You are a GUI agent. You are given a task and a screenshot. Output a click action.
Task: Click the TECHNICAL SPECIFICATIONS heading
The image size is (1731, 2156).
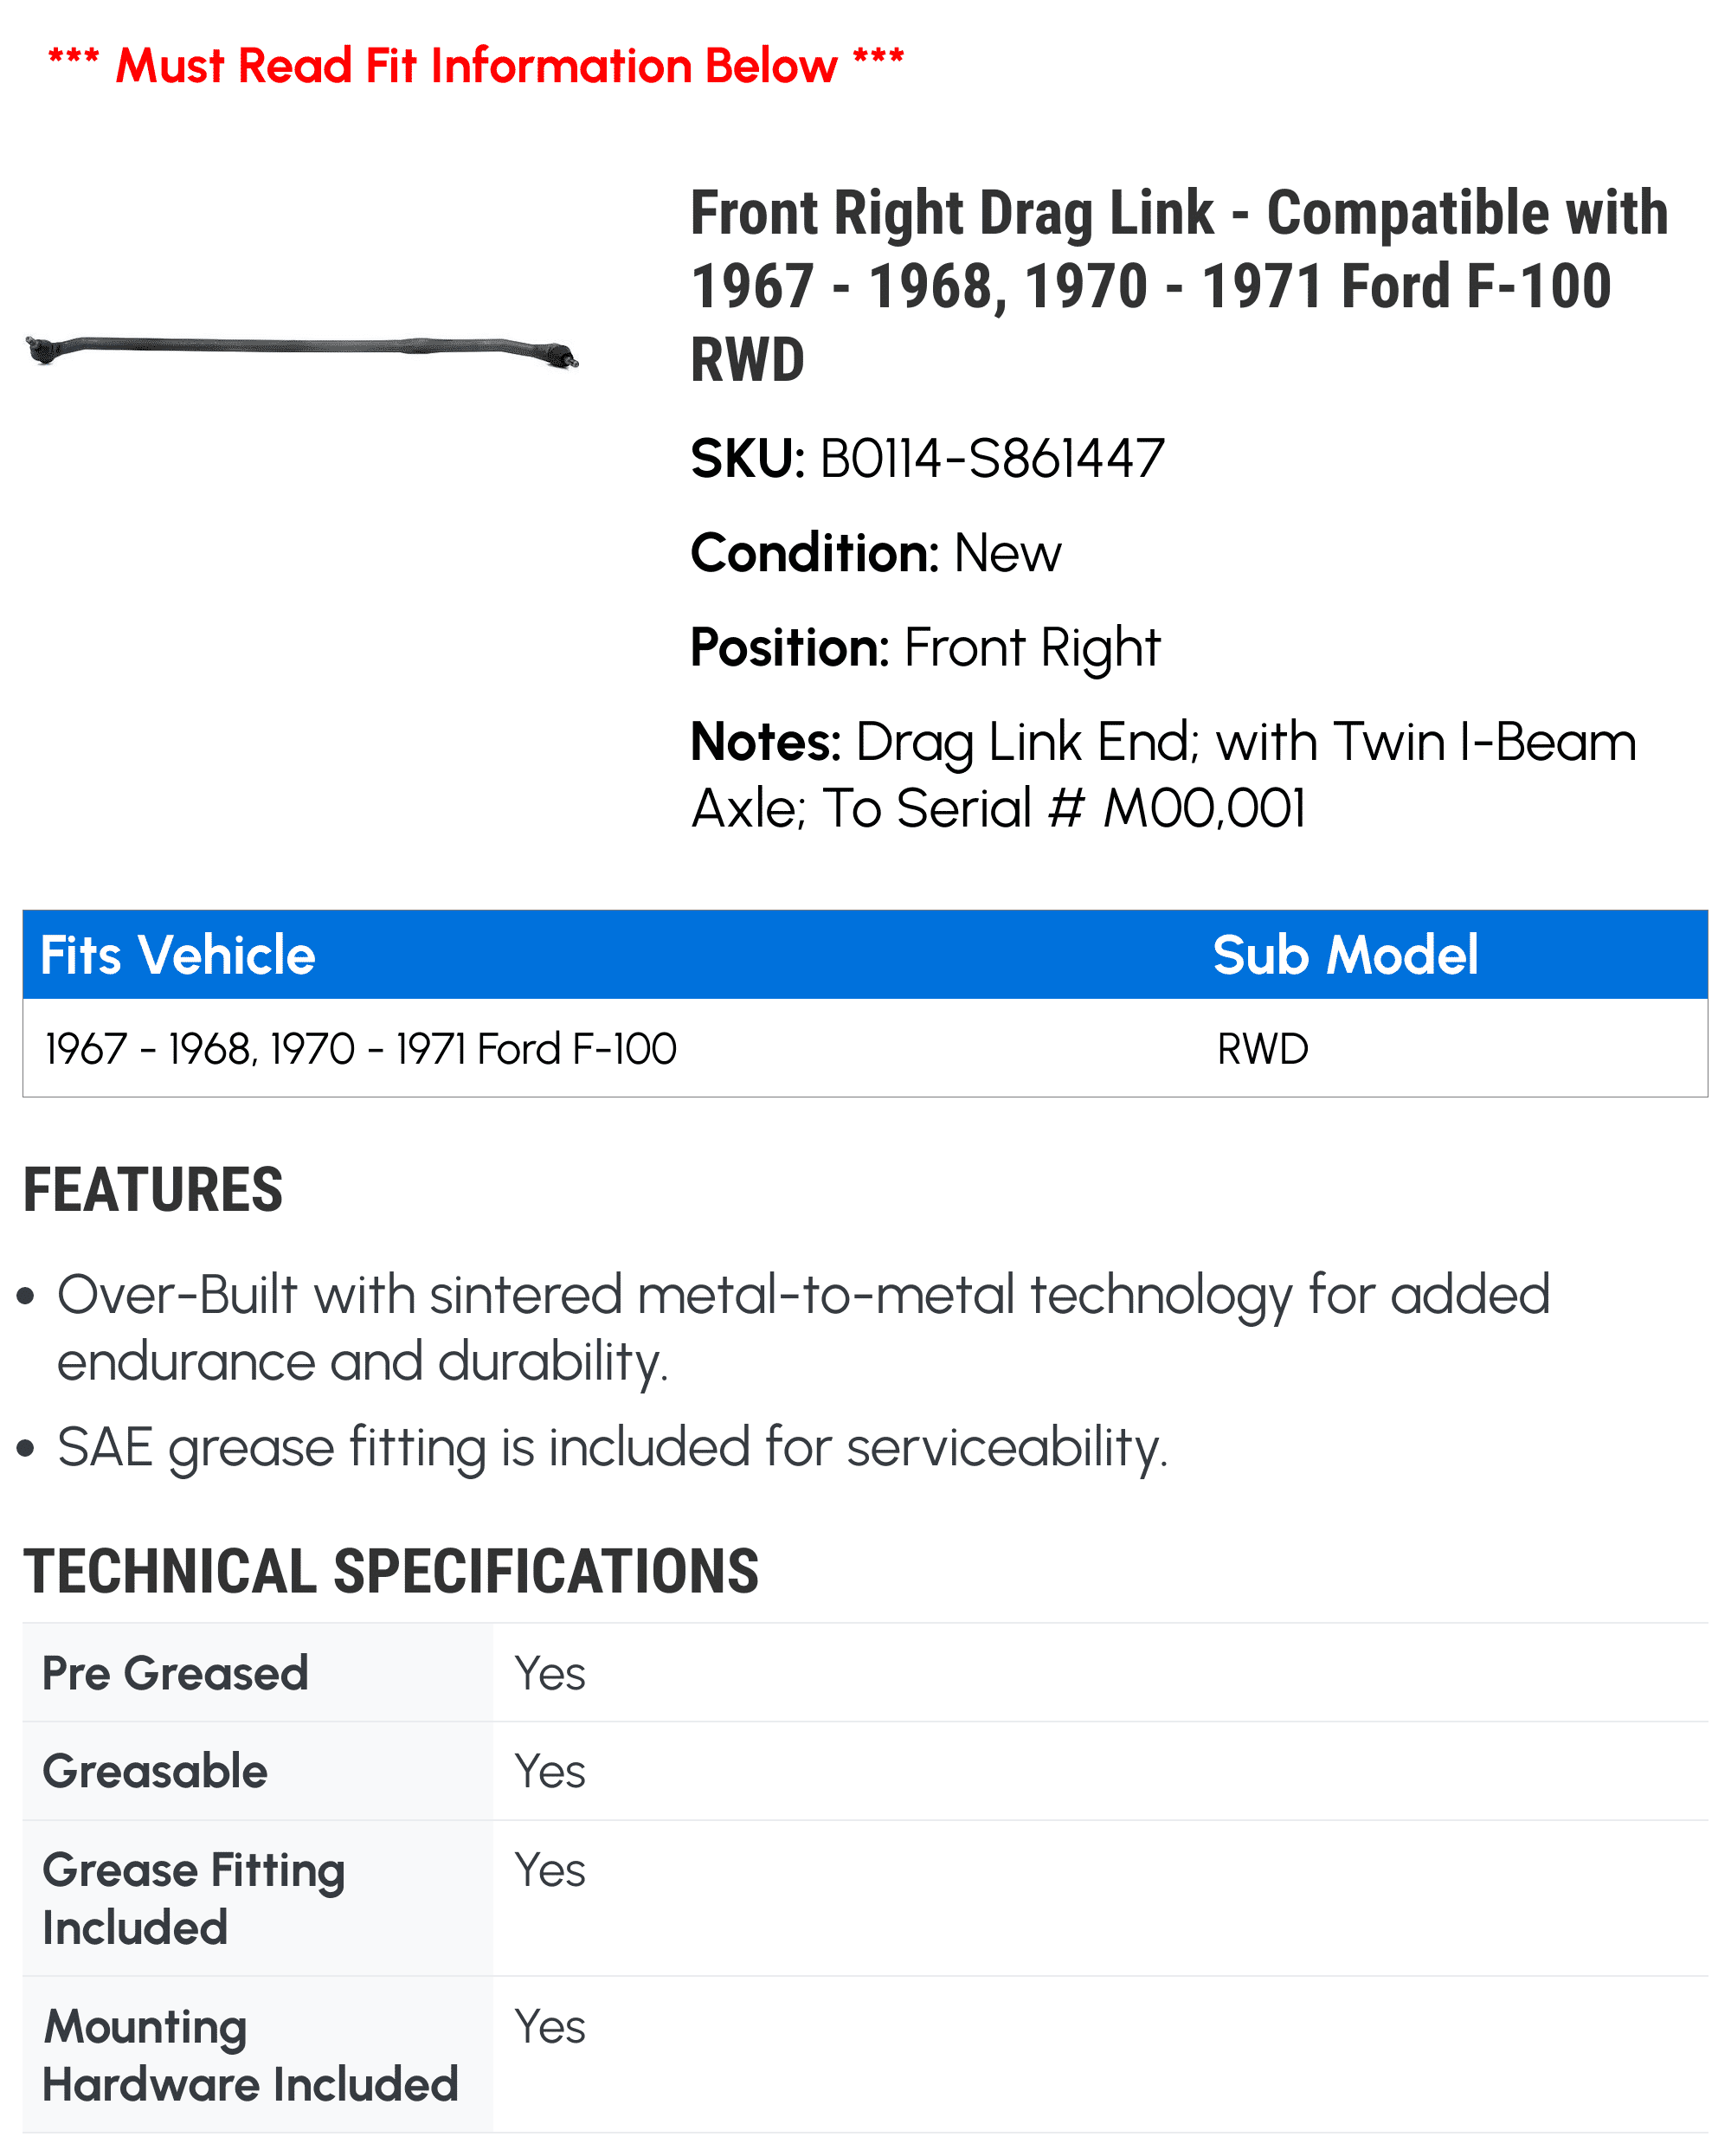click(x=391, y=1571)
